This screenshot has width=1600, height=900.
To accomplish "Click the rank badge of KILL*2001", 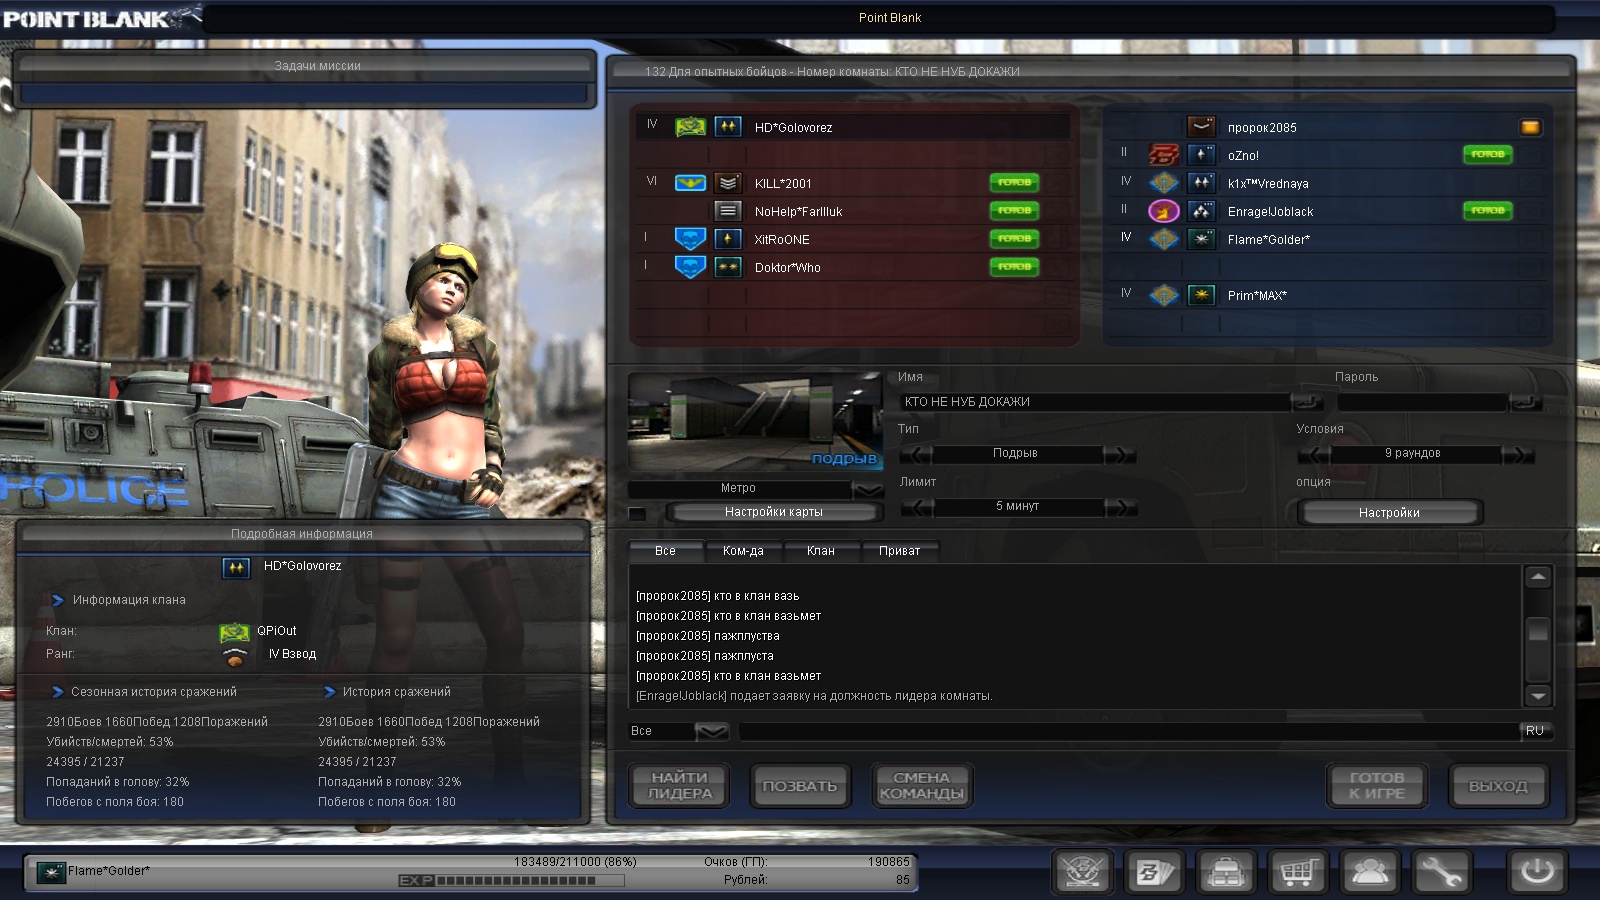I will (728, 183).
